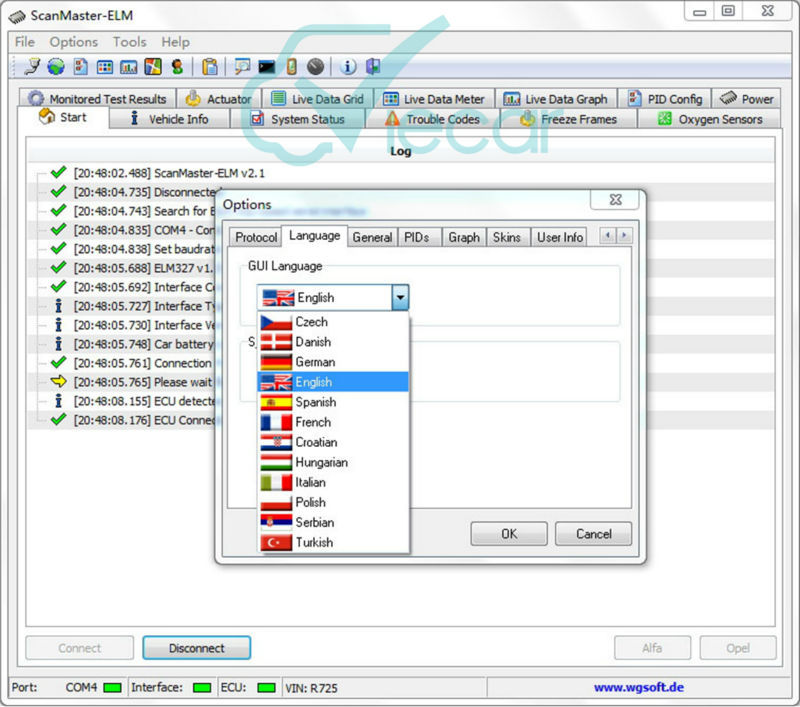Click the globe icon in the toolbar
Screen dimensions: 800x707
pos(56,67)
